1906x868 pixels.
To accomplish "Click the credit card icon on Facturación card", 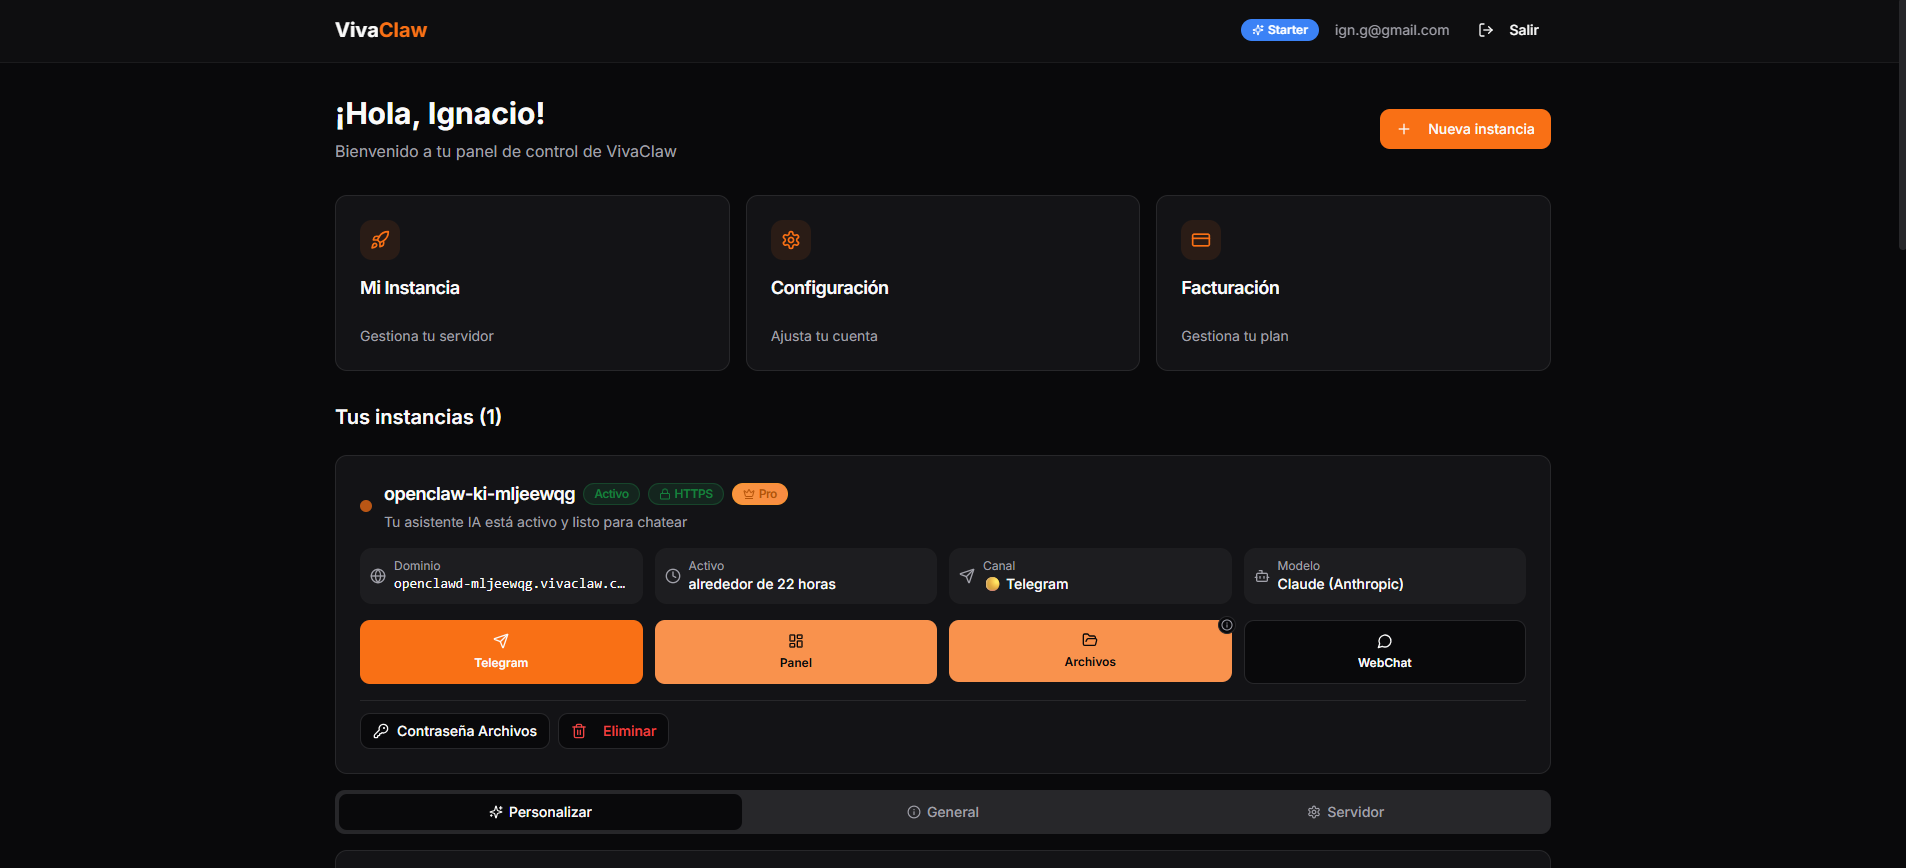I will (1201, 240).
